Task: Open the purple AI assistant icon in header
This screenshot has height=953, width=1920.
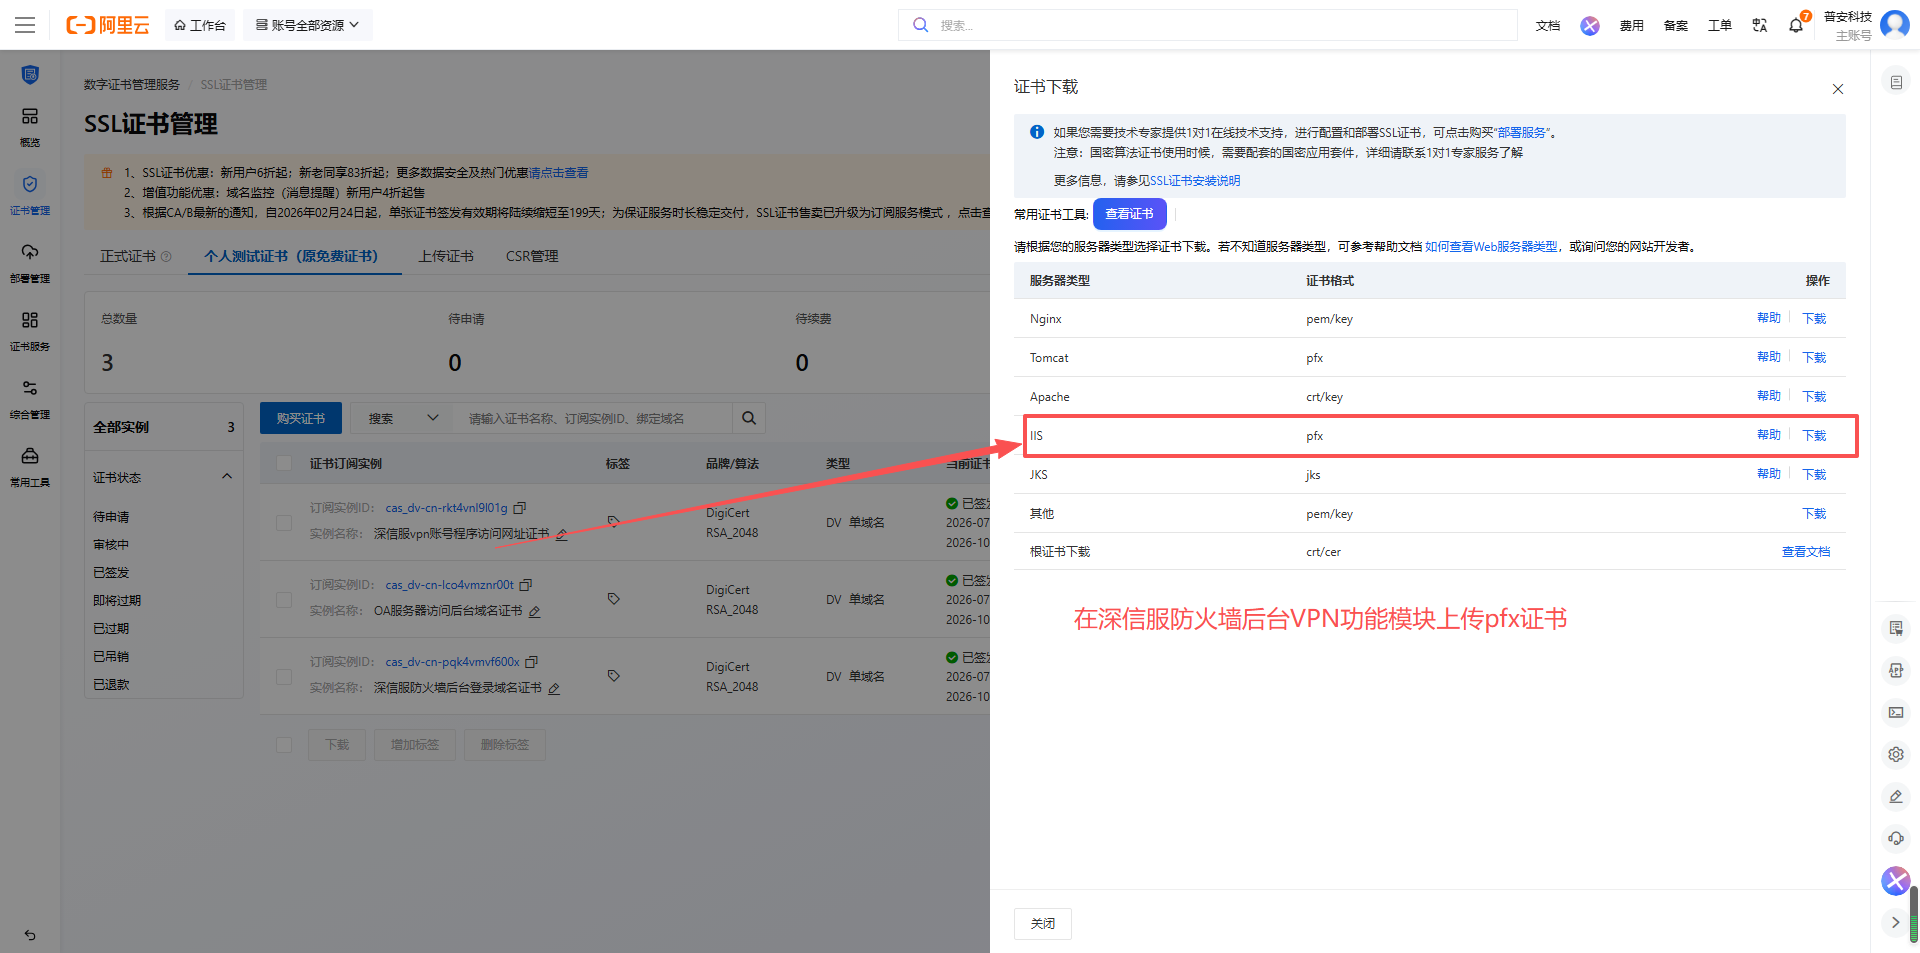Action: point(1590,25)
